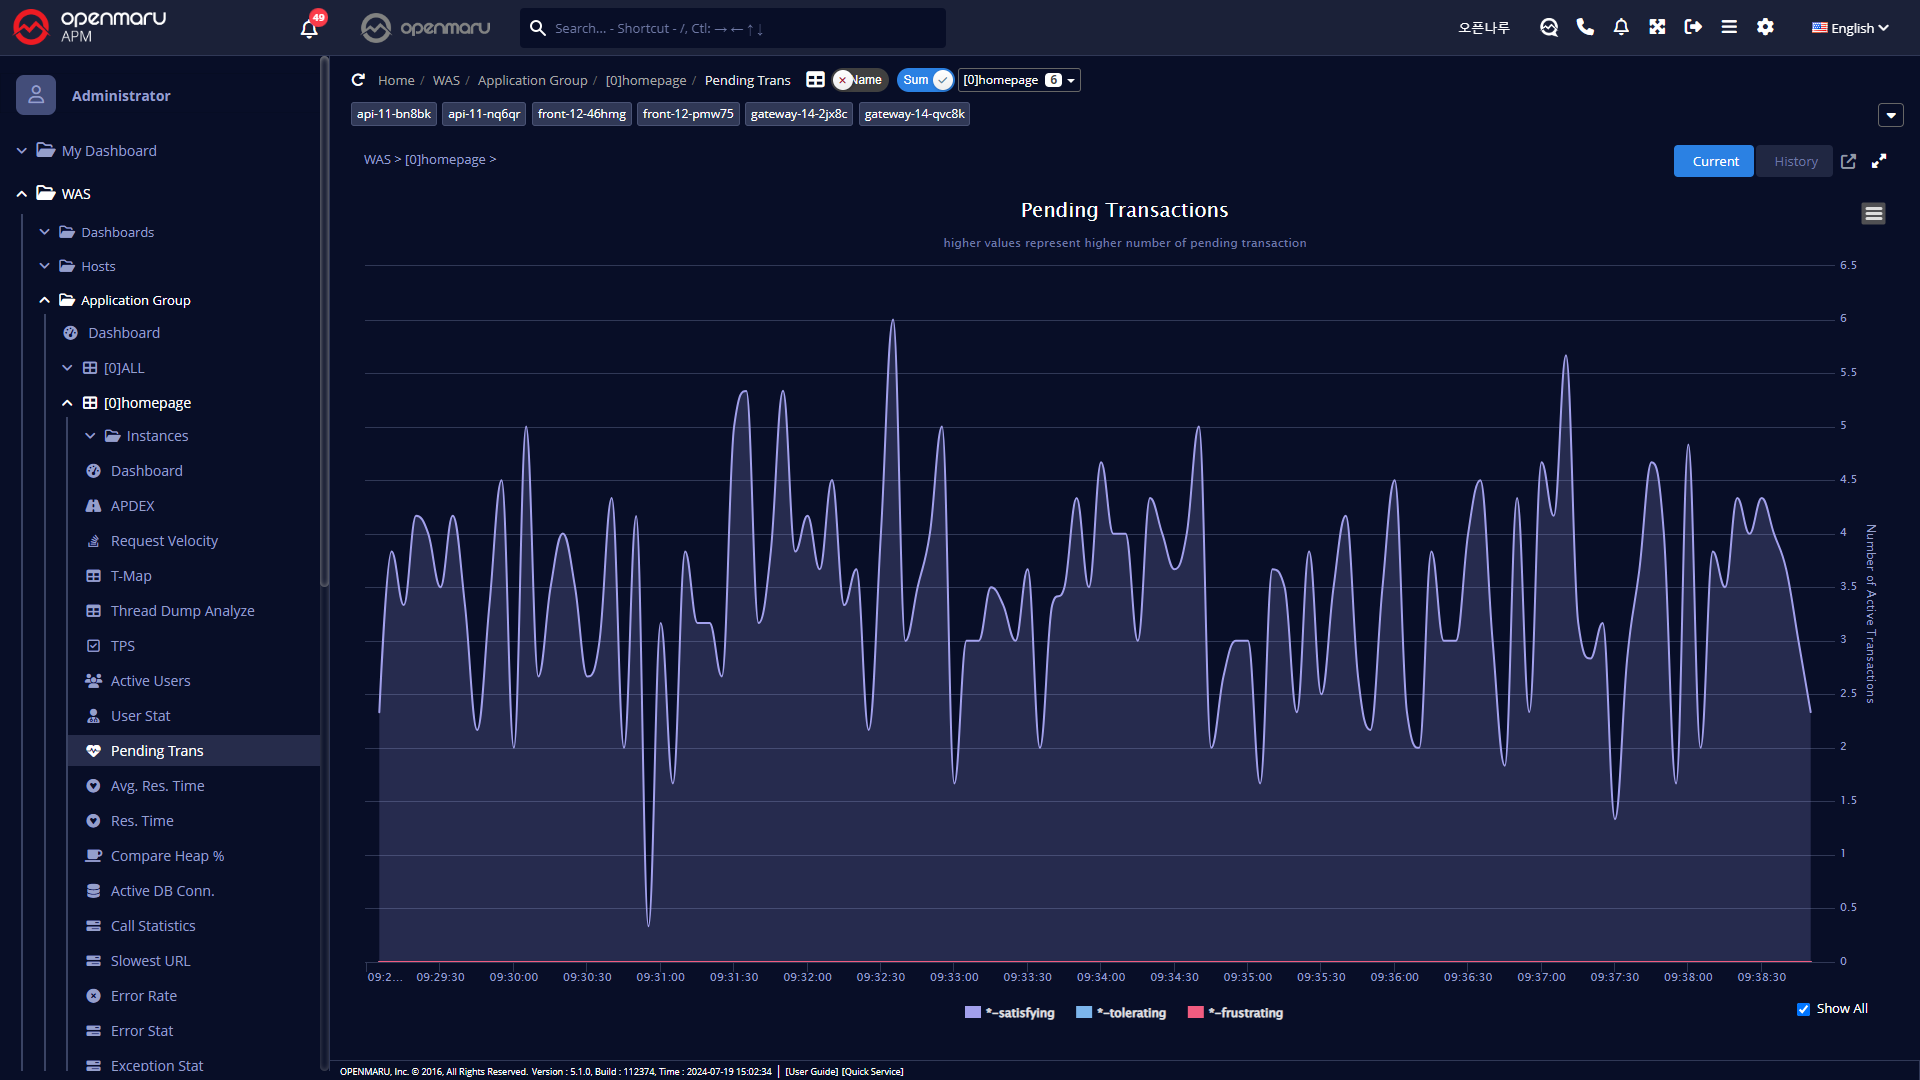This screenshot has height=1080, width=1920.
Task: Click the refresh icon beside Home breadcrumb
Action: click(358, 80)
